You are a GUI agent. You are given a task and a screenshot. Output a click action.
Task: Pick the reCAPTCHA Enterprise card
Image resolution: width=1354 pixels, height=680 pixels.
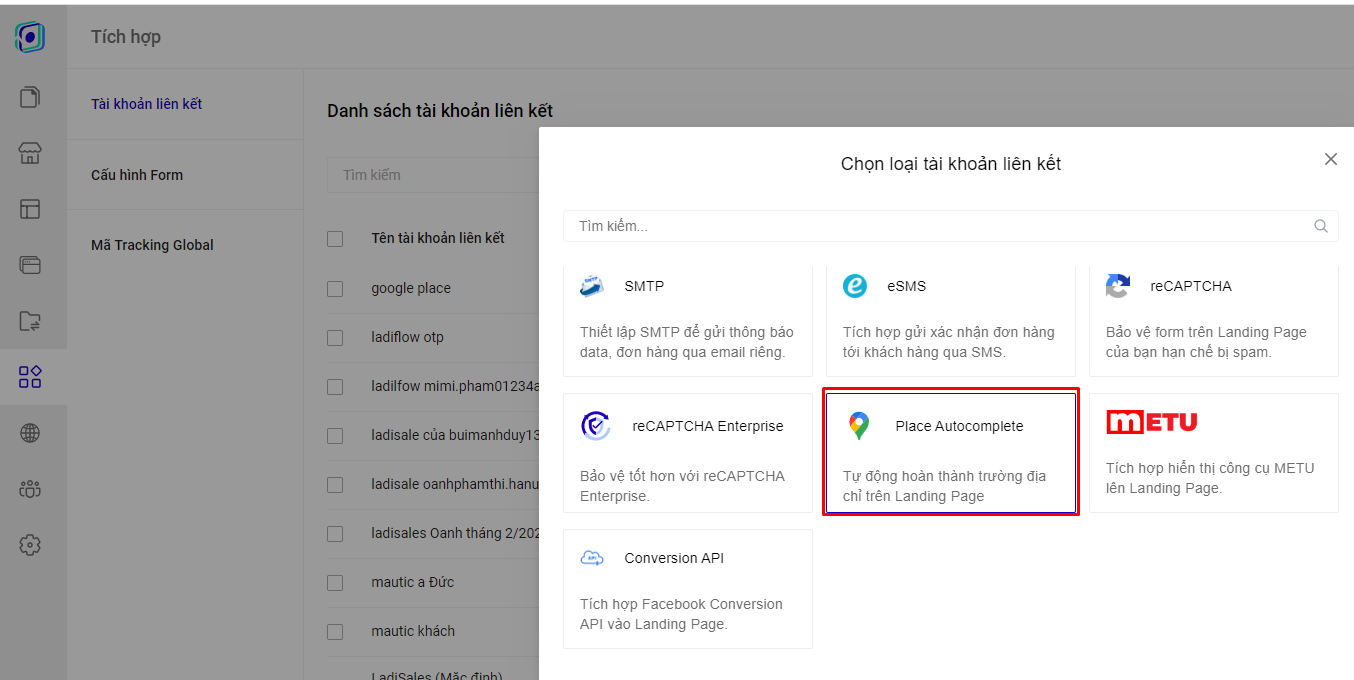click(688, 453)
